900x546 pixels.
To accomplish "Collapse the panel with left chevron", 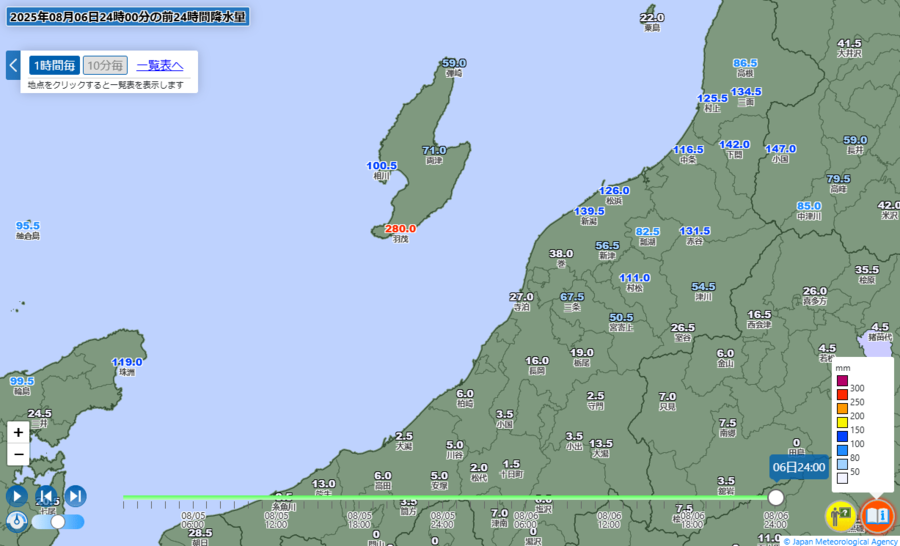I will click(x=13, y=65).
